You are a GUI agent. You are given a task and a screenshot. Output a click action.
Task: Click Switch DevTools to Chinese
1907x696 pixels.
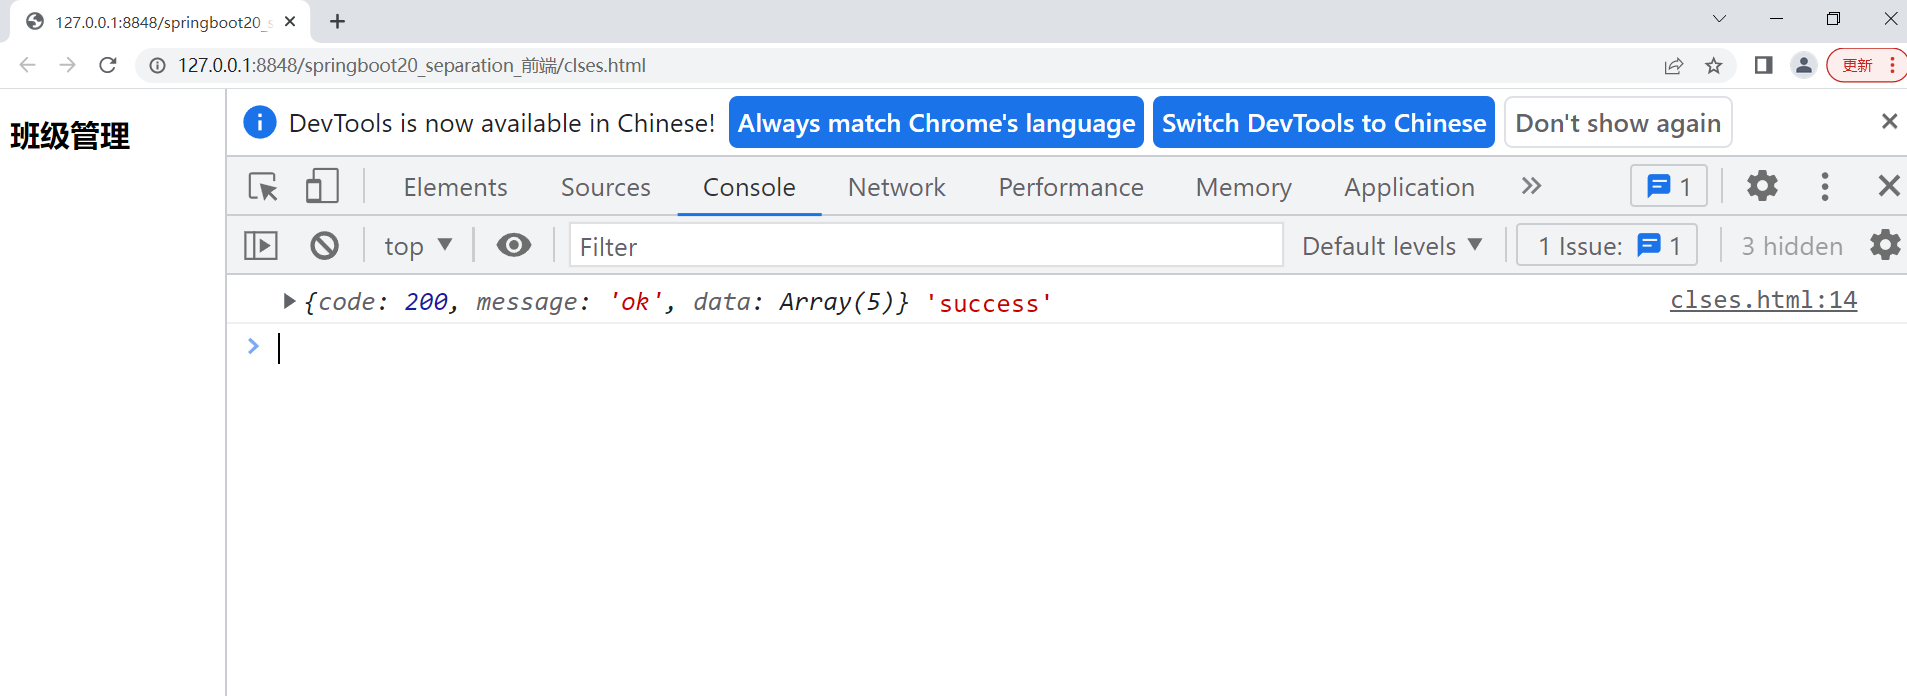tap(1324, 122)
